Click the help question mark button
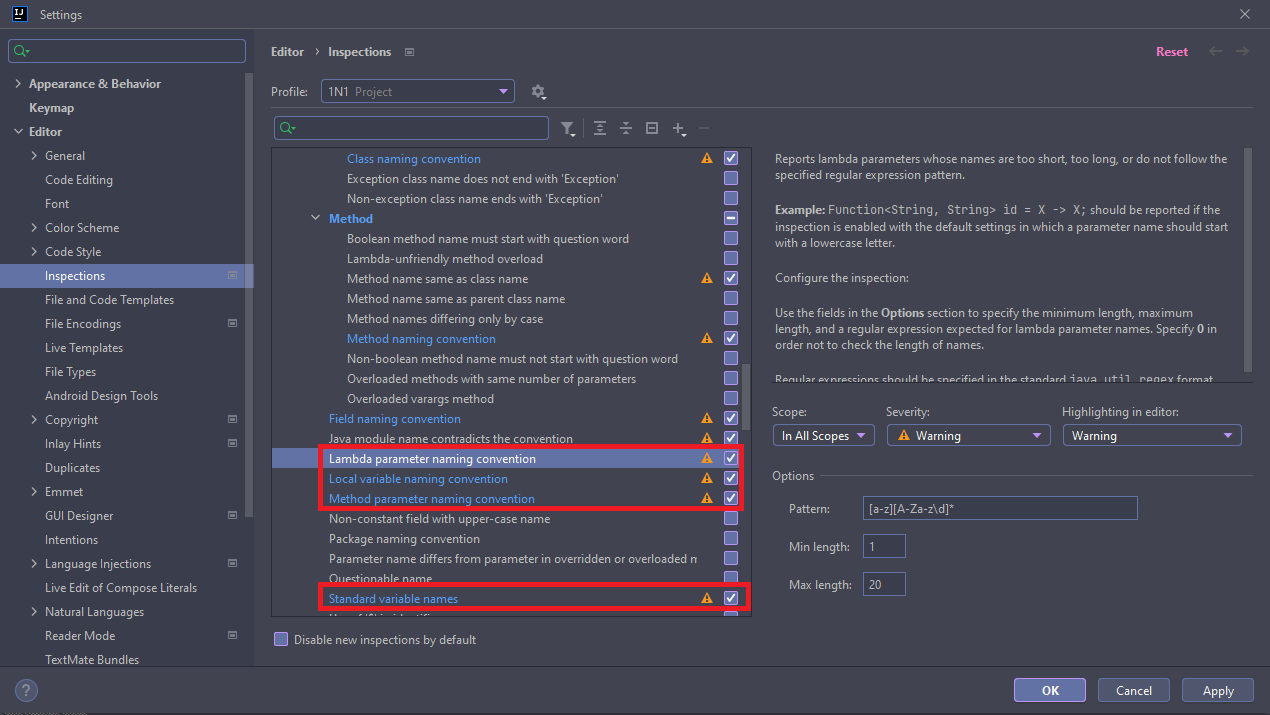1270x715 pixels. [x=27, y=690]
